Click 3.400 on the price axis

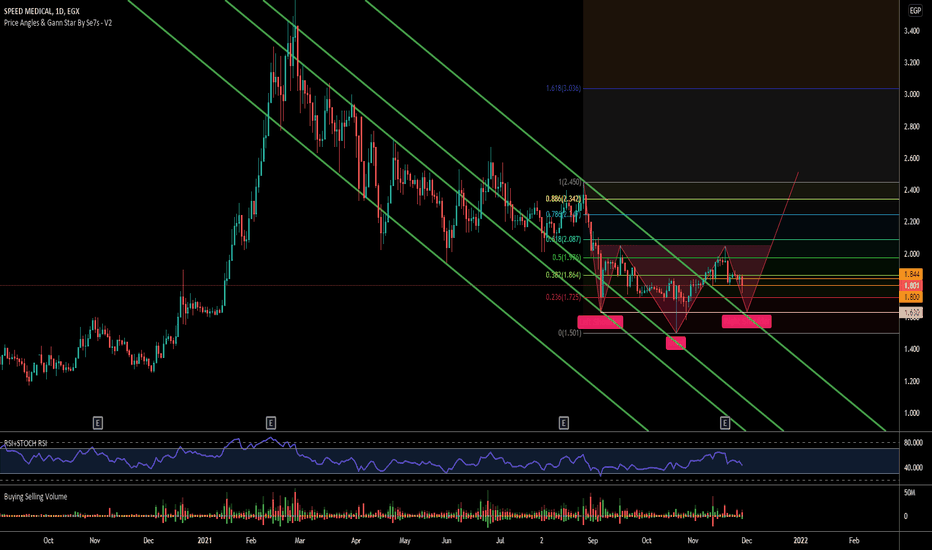(x=912, y=30)
